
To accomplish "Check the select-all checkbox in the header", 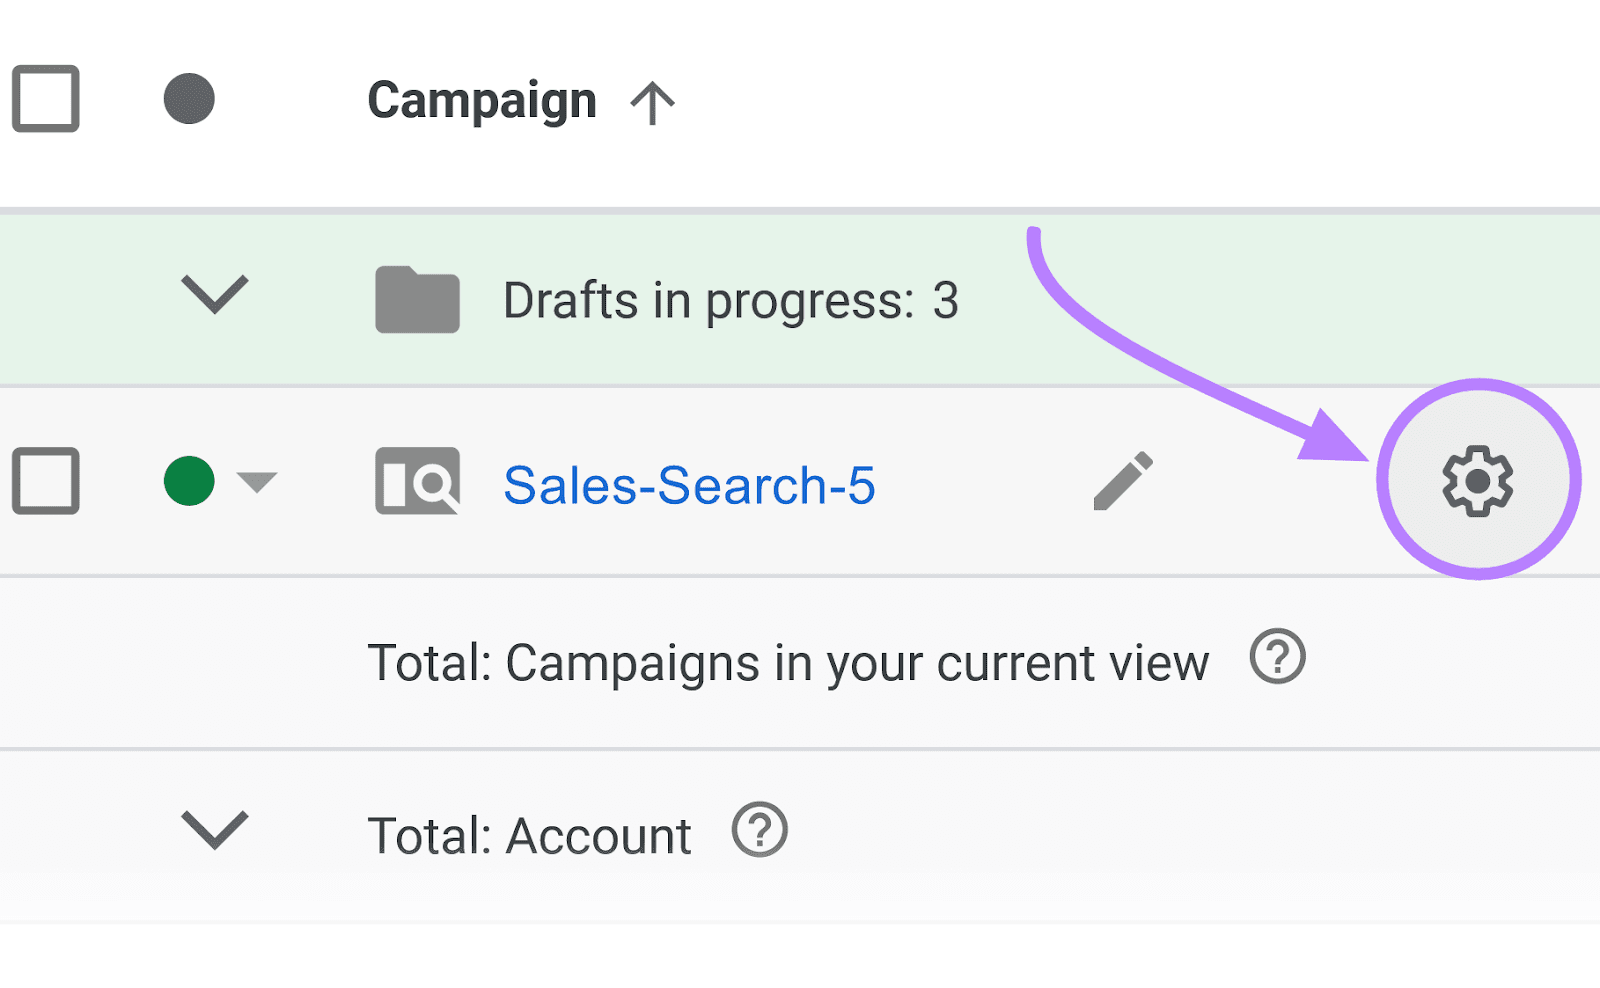I will click(x=46, y=99).
